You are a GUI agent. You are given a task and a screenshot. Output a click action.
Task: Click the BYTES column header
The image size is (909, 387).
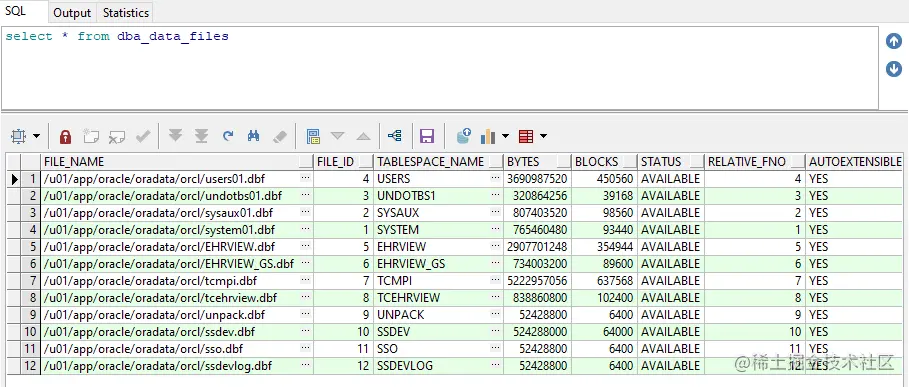pos(523,162)
